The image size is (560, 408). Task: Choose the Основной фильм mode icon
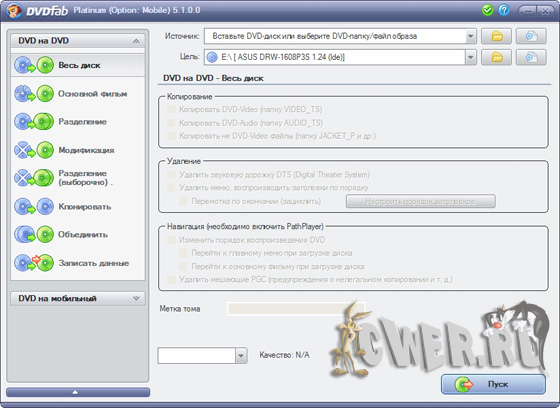coord(34,94)
